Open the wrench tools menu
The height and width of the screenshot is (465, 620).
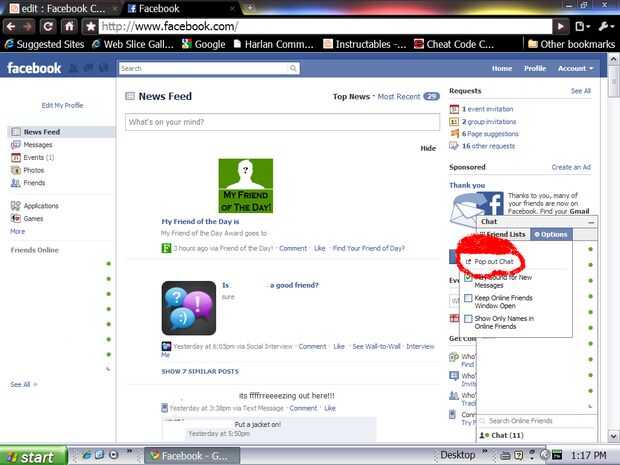[x=606, y=26]
